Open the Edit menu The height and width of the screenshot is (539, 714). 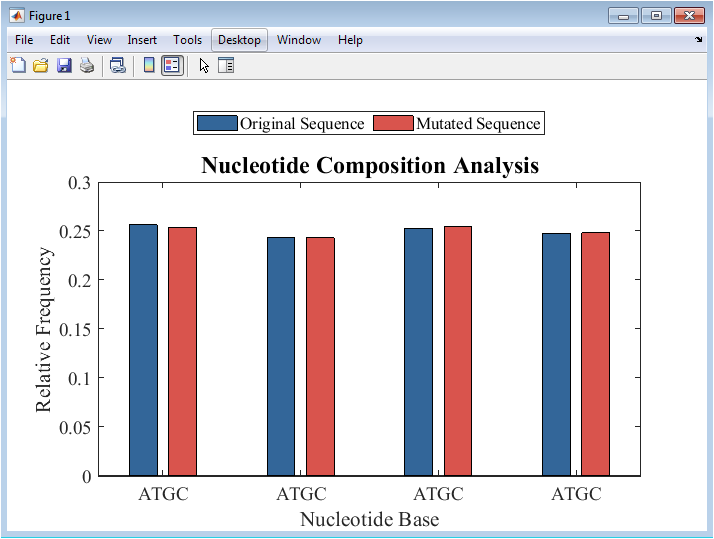(x=60, y=40)
